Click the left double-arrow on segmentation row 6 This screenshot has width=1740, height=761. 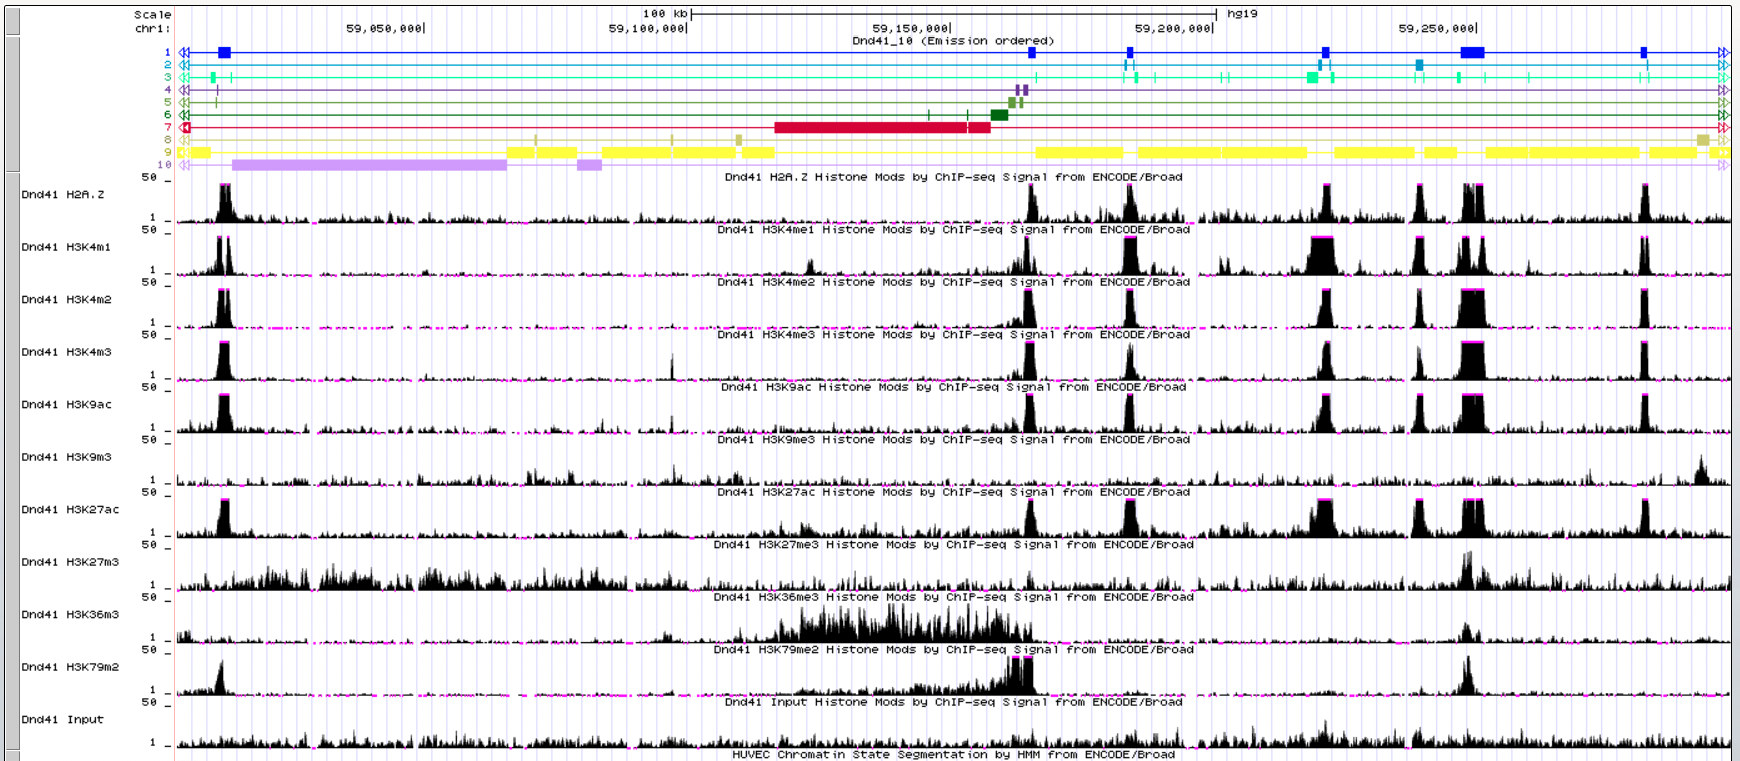pyautogui.click(x=184, y=115)
